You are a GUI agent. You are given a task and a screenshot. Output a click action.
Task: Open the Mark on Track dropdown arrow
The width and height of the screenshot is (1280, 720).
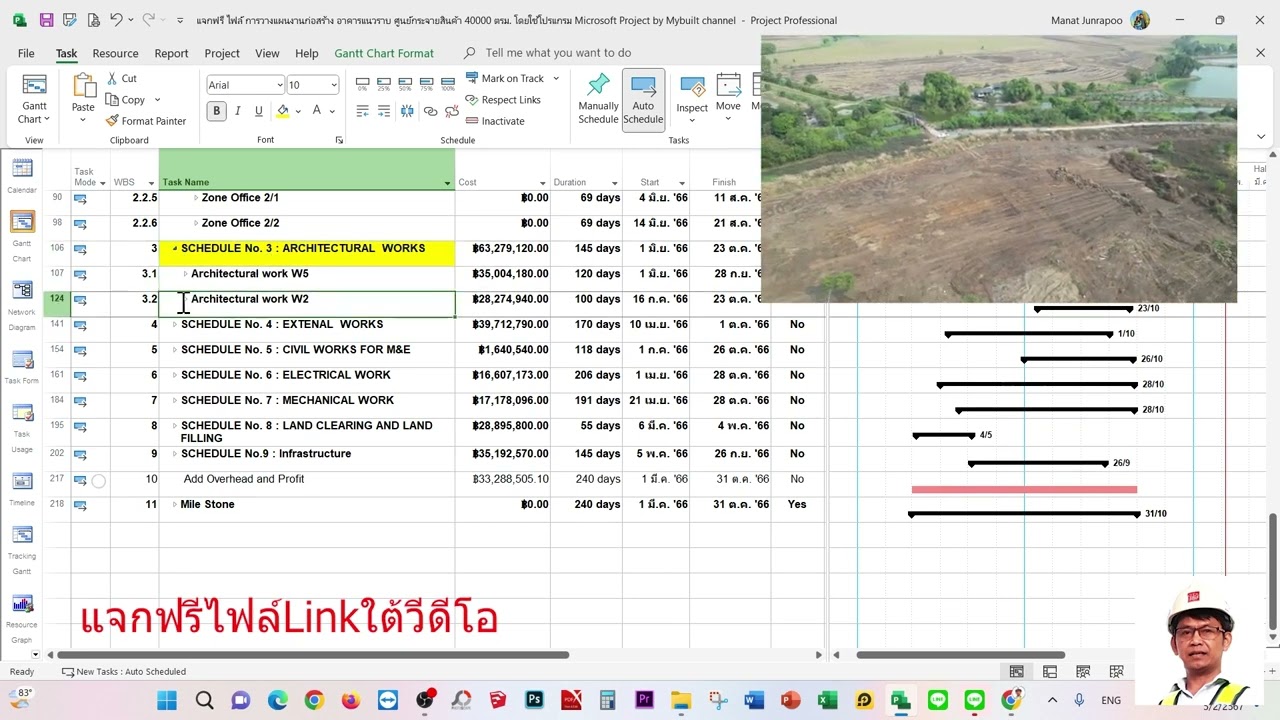(556, 78)
